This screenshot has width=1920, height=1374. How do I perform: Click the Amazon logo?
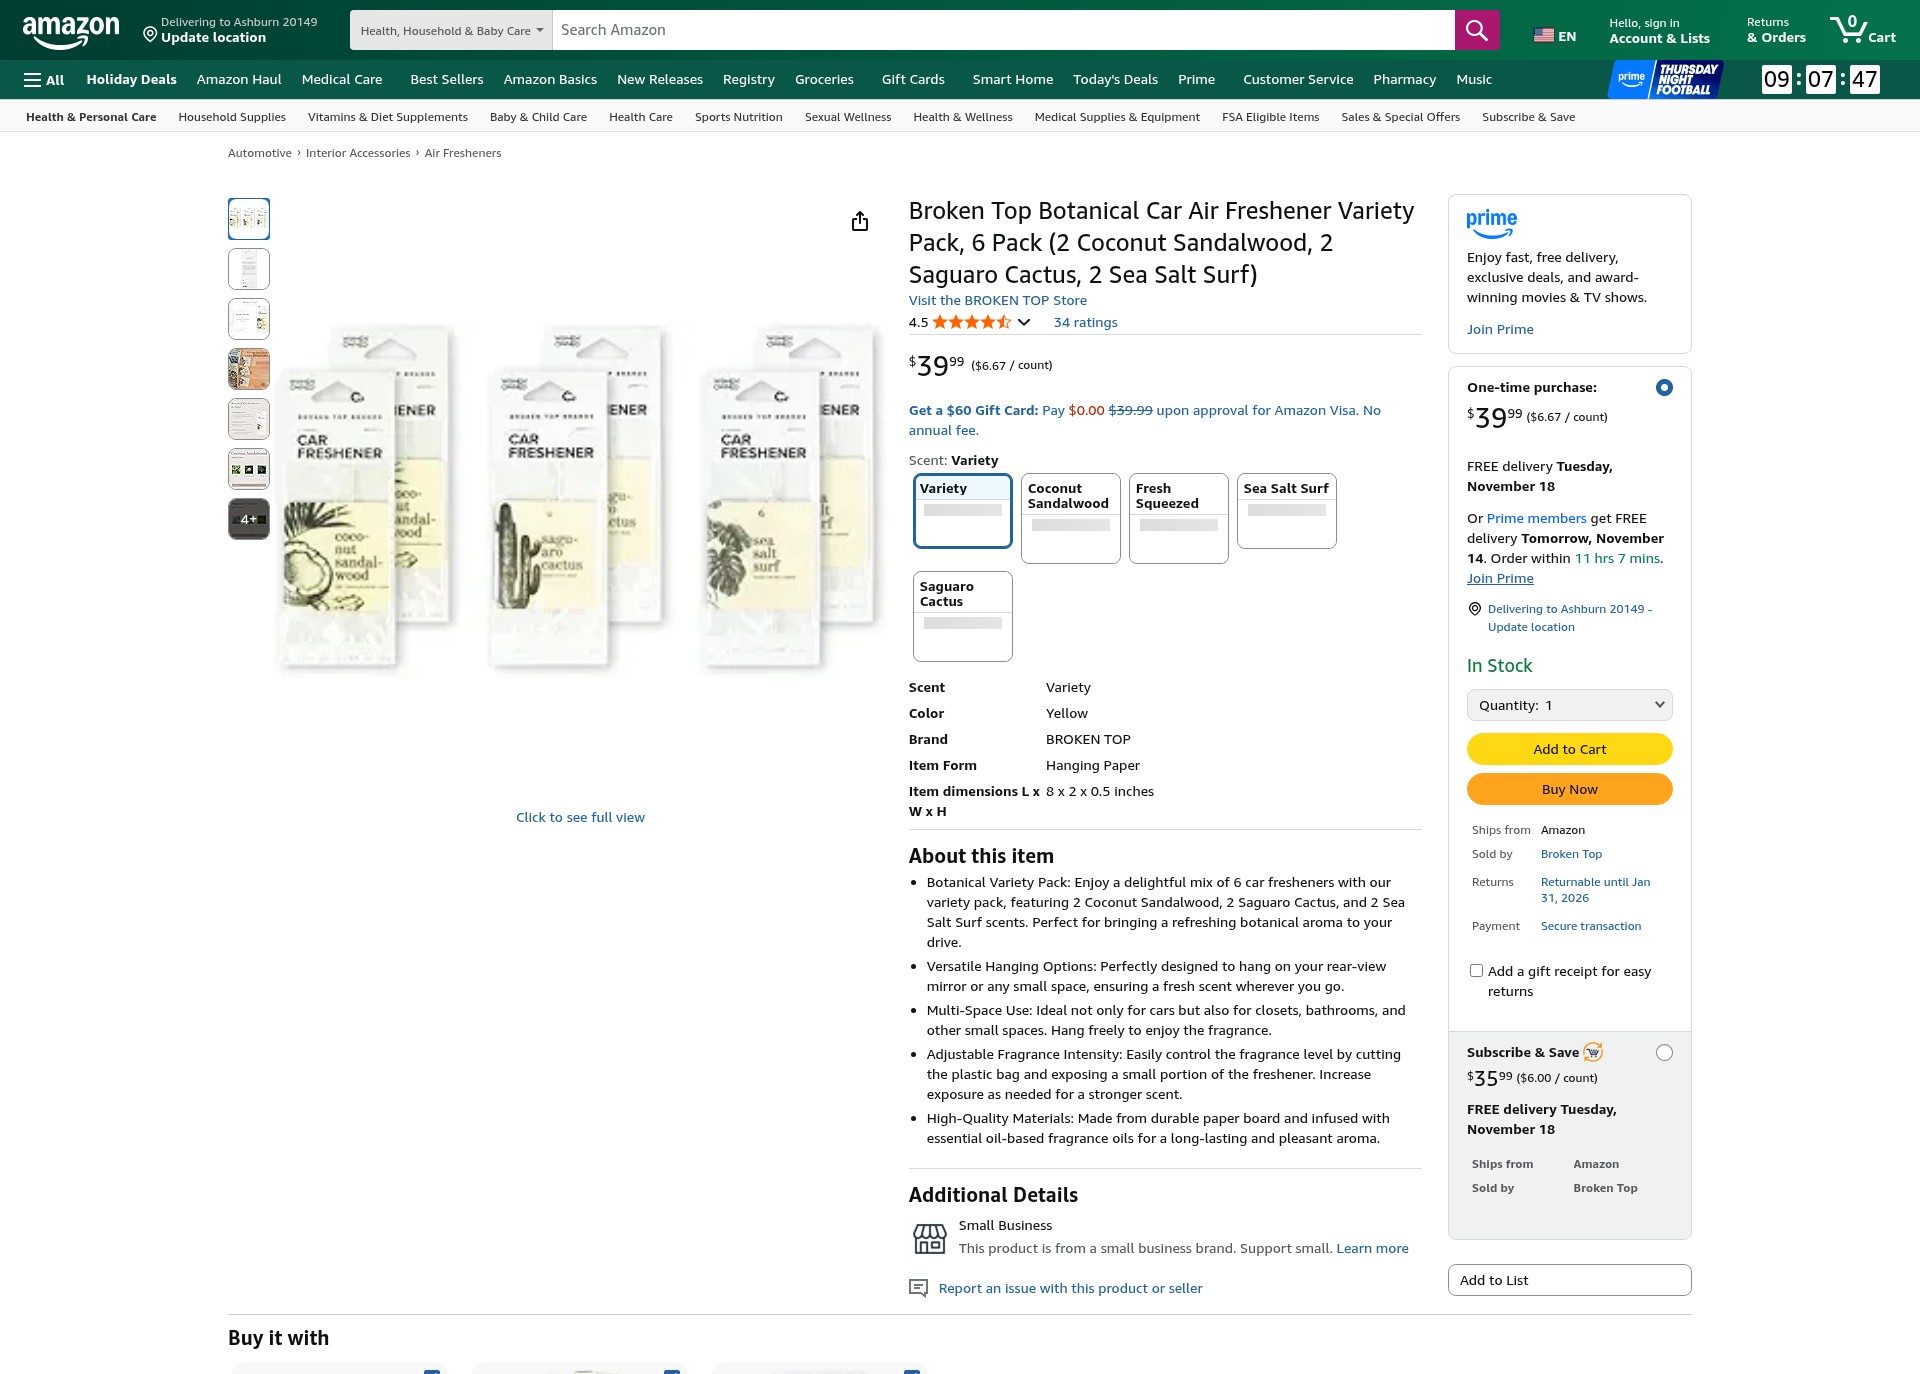point(71,31)
